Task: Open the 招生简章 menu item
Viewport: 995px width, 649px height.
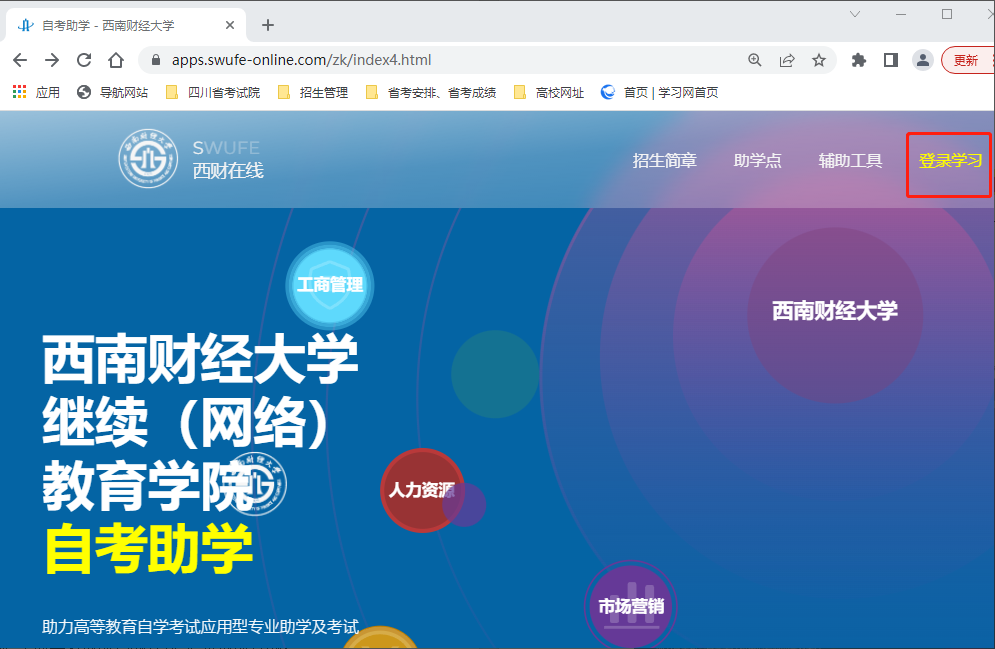Action: coord(664,161)
